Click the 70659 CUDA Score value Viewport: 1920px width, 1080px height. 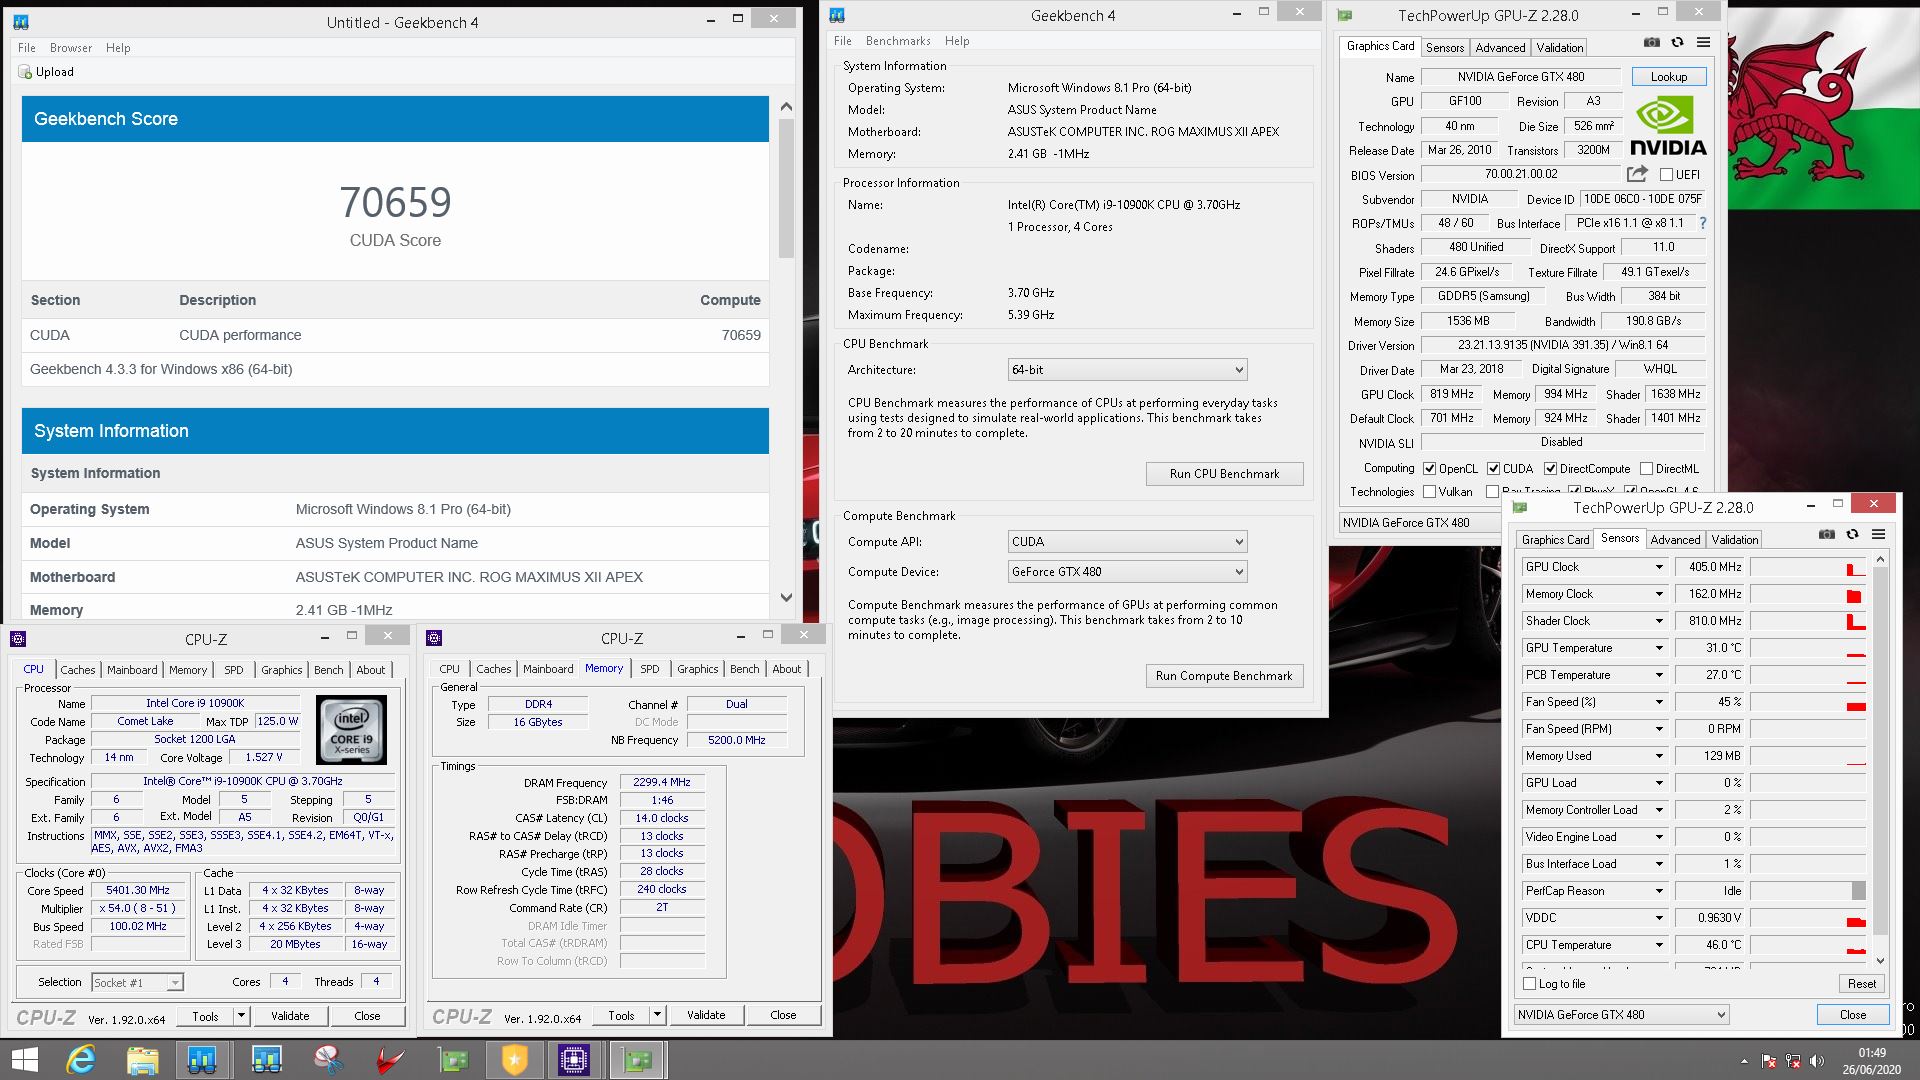(395, 203)
